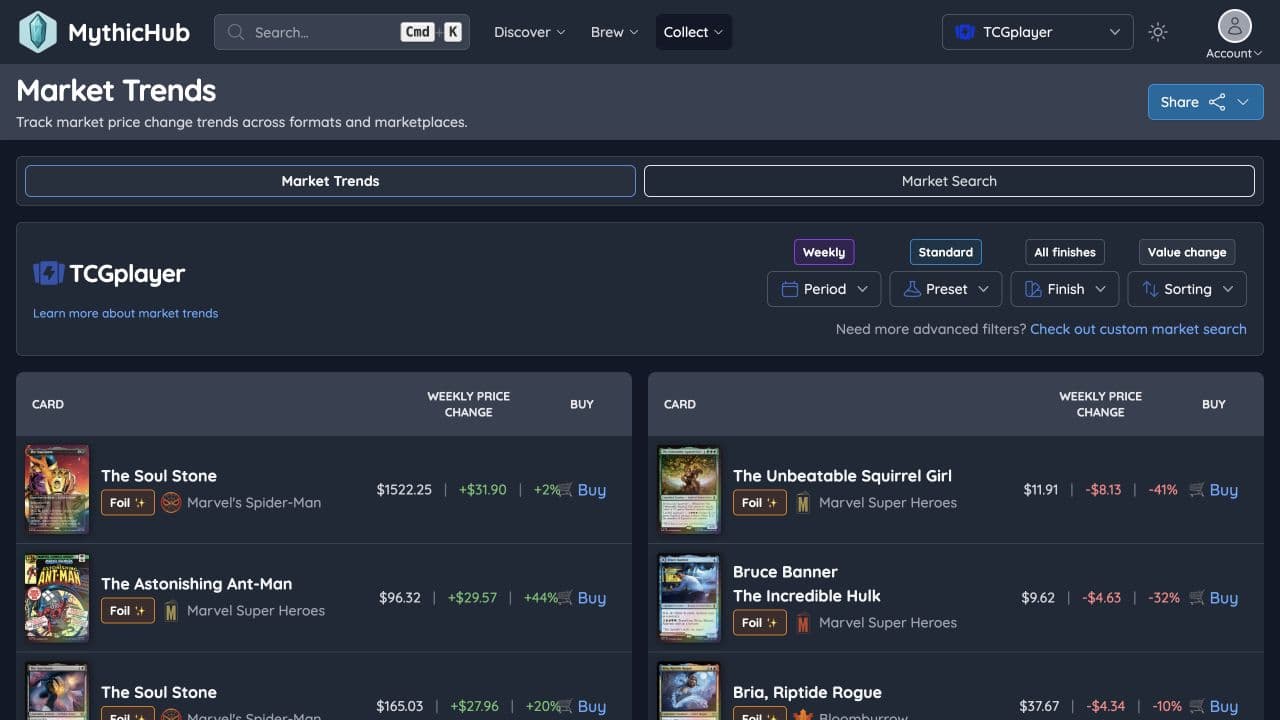The width and height of the screenshot is (1280, 720).
Task: Click cart icon for The Astonishing Ant-Man
Action: [565, 598]
